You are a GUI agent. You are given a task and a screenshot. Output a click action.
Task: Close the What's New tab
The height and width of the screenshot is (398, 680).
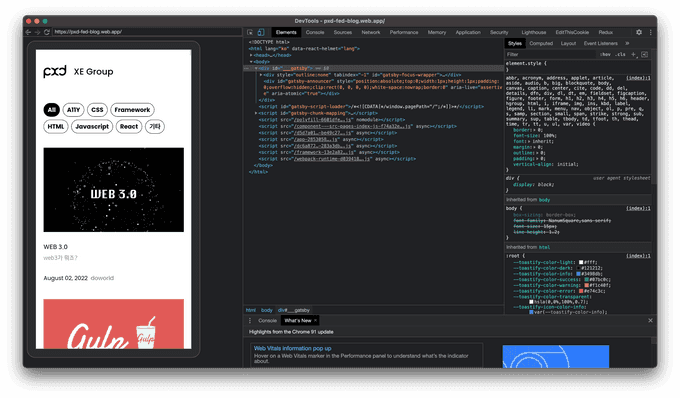tap(315, 321)
